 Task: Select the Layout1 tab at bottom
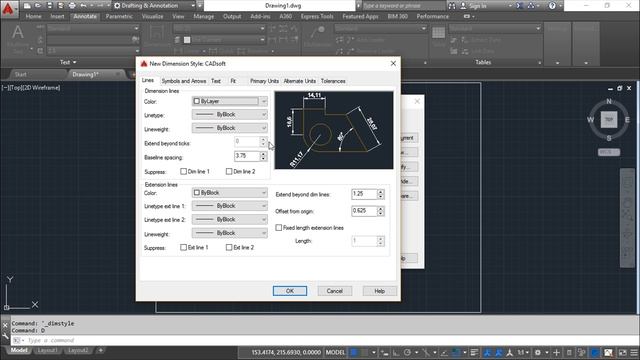pyautogui.click(x=47, y=350)
